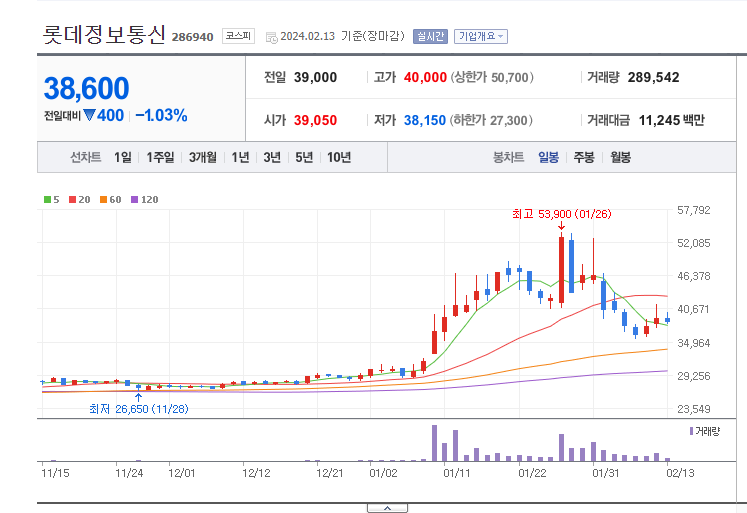Click the 57,792 price axis label
Screen dimensions: 747x513
694,210
